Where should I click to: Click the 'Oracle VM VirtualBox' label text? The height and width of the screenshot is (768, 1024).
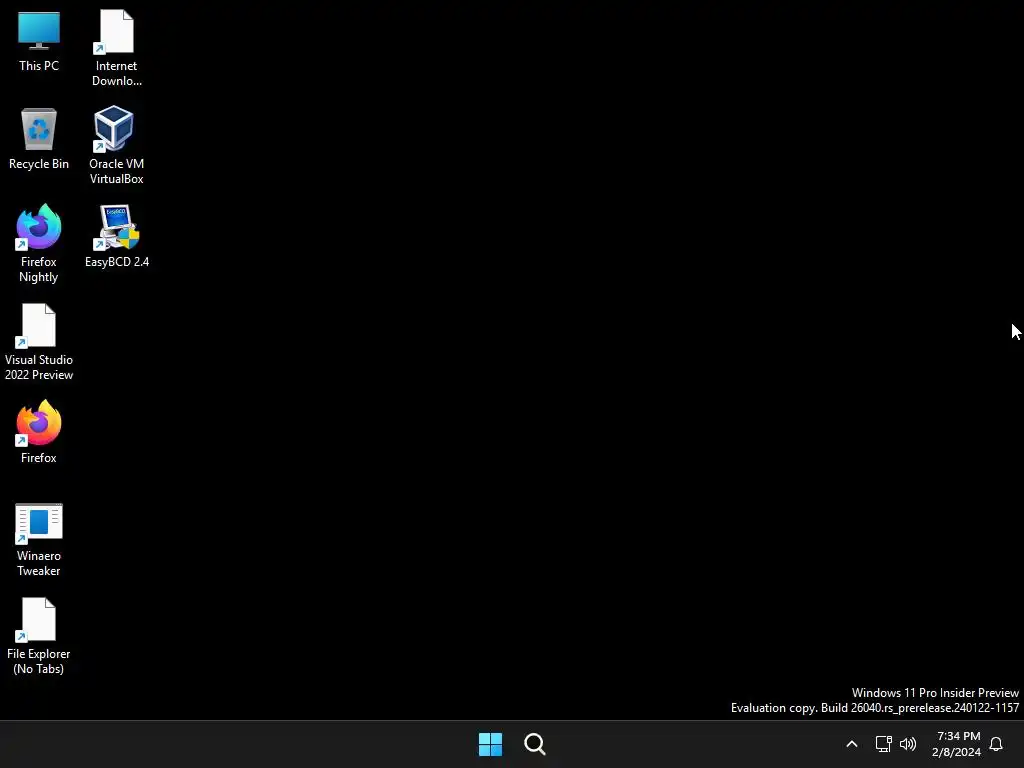(x=116, y=171)
